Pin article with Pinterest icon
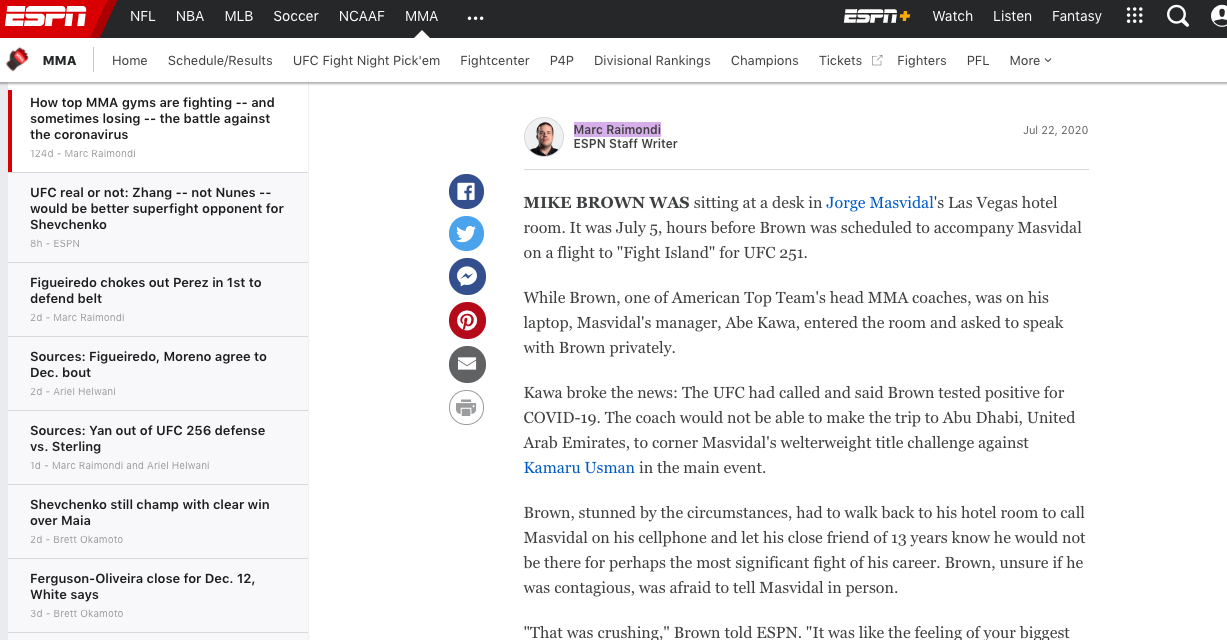 pyautogui.click(x=466, y=320)
